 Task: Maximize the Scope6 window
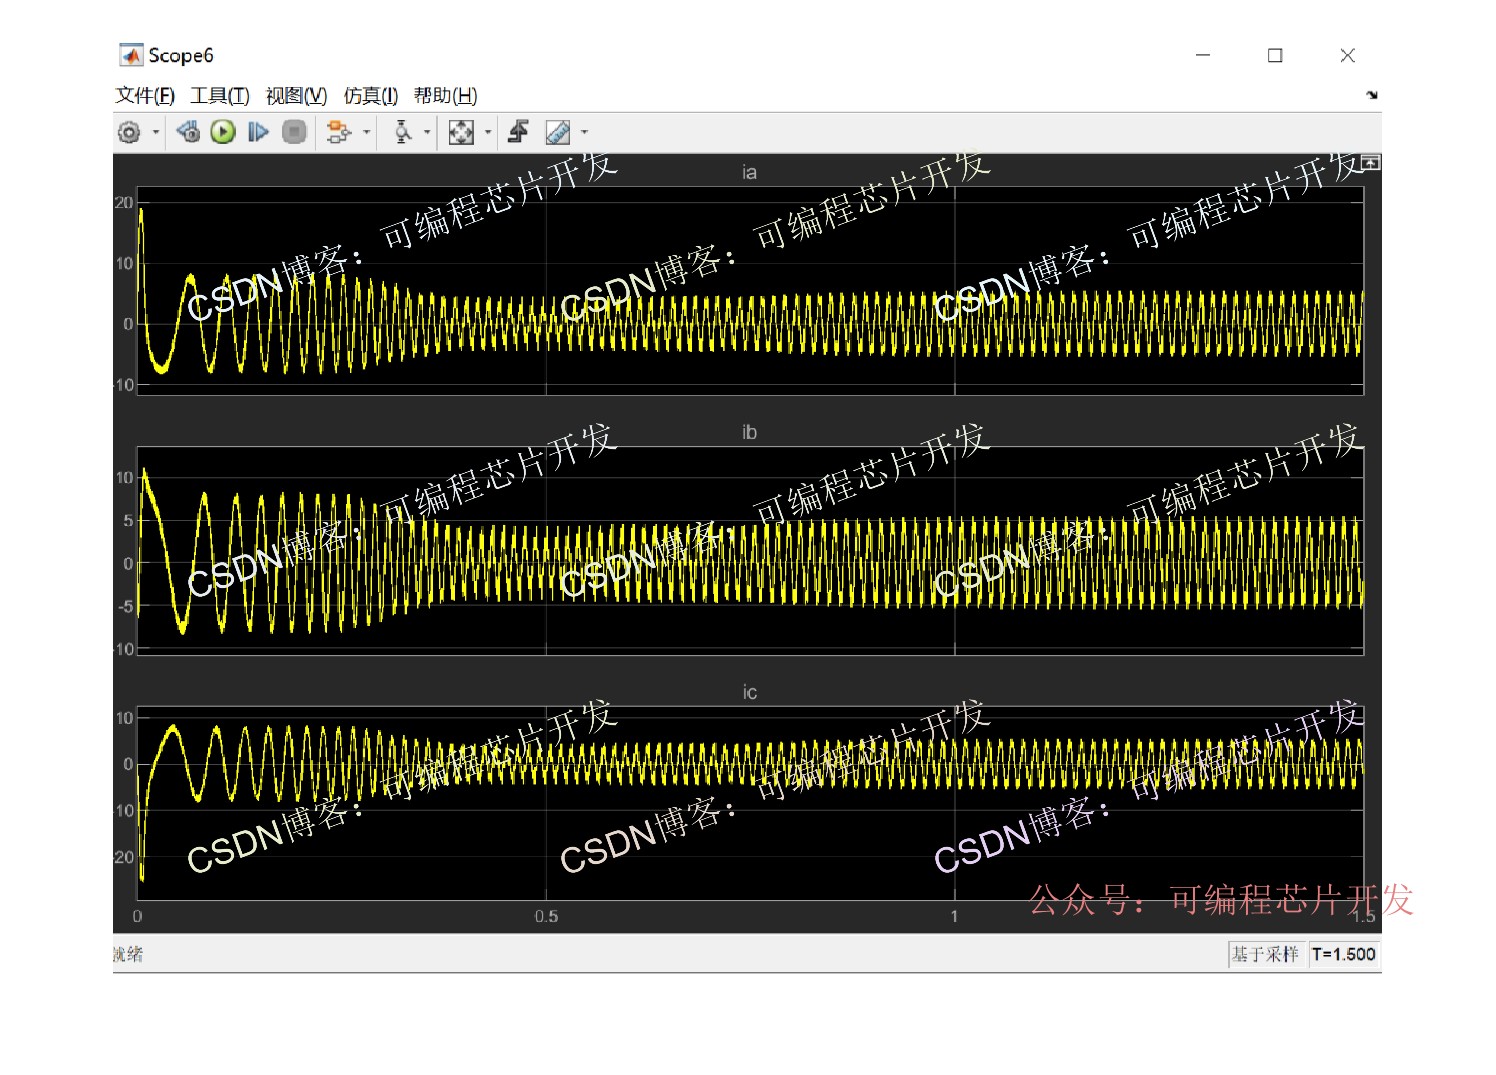pyautogui.click(x=1275, y=55)
